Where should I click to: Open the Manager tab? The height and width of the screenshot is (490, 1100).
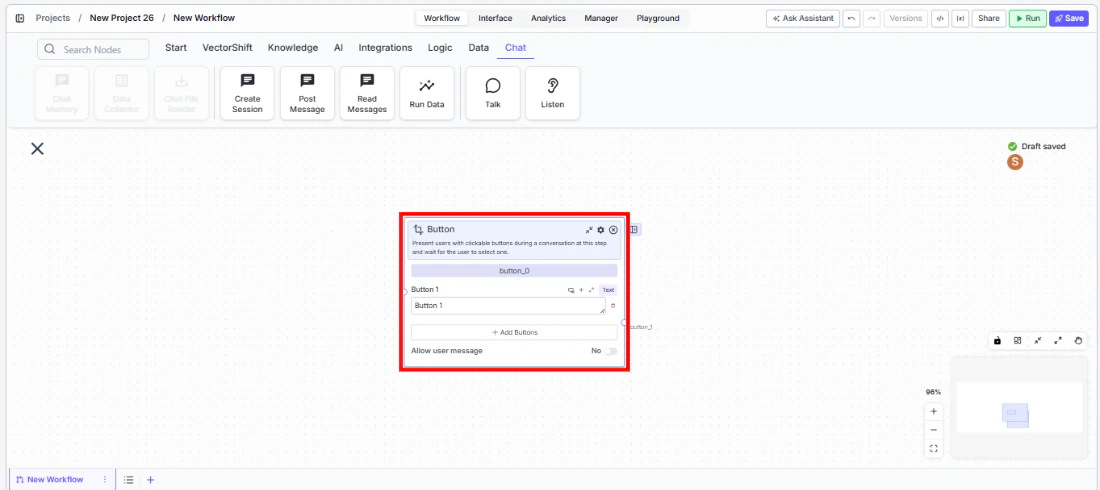(601, 18)
